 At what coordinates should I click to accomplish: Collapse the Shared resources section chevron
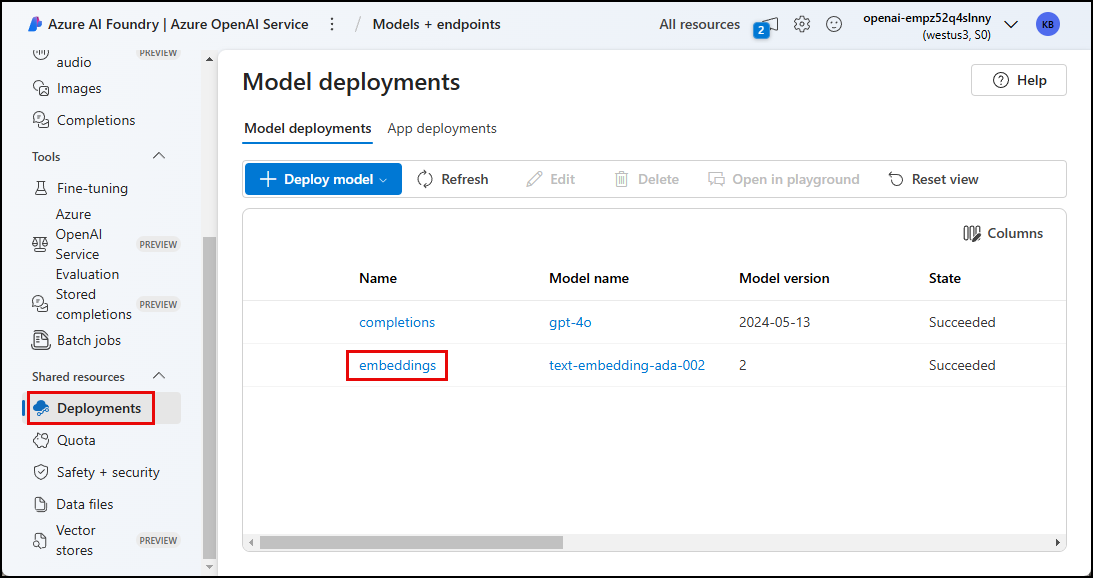[x=159, y=377]
